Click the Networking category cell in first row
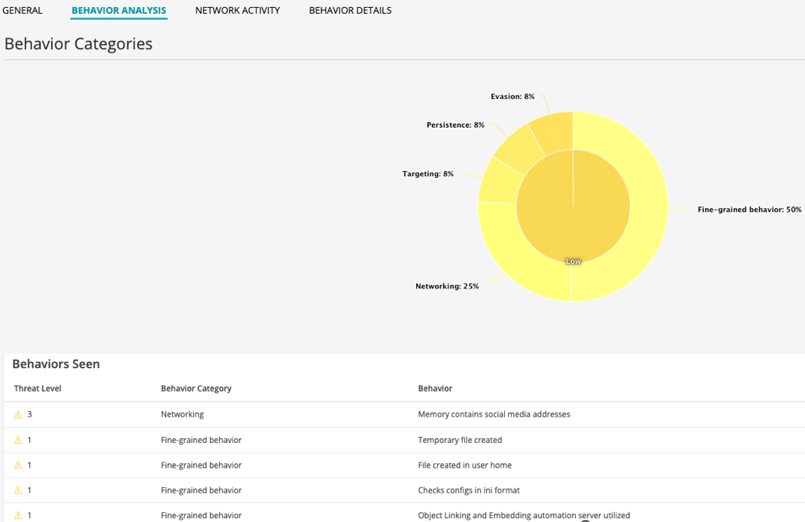 point(182,414)
